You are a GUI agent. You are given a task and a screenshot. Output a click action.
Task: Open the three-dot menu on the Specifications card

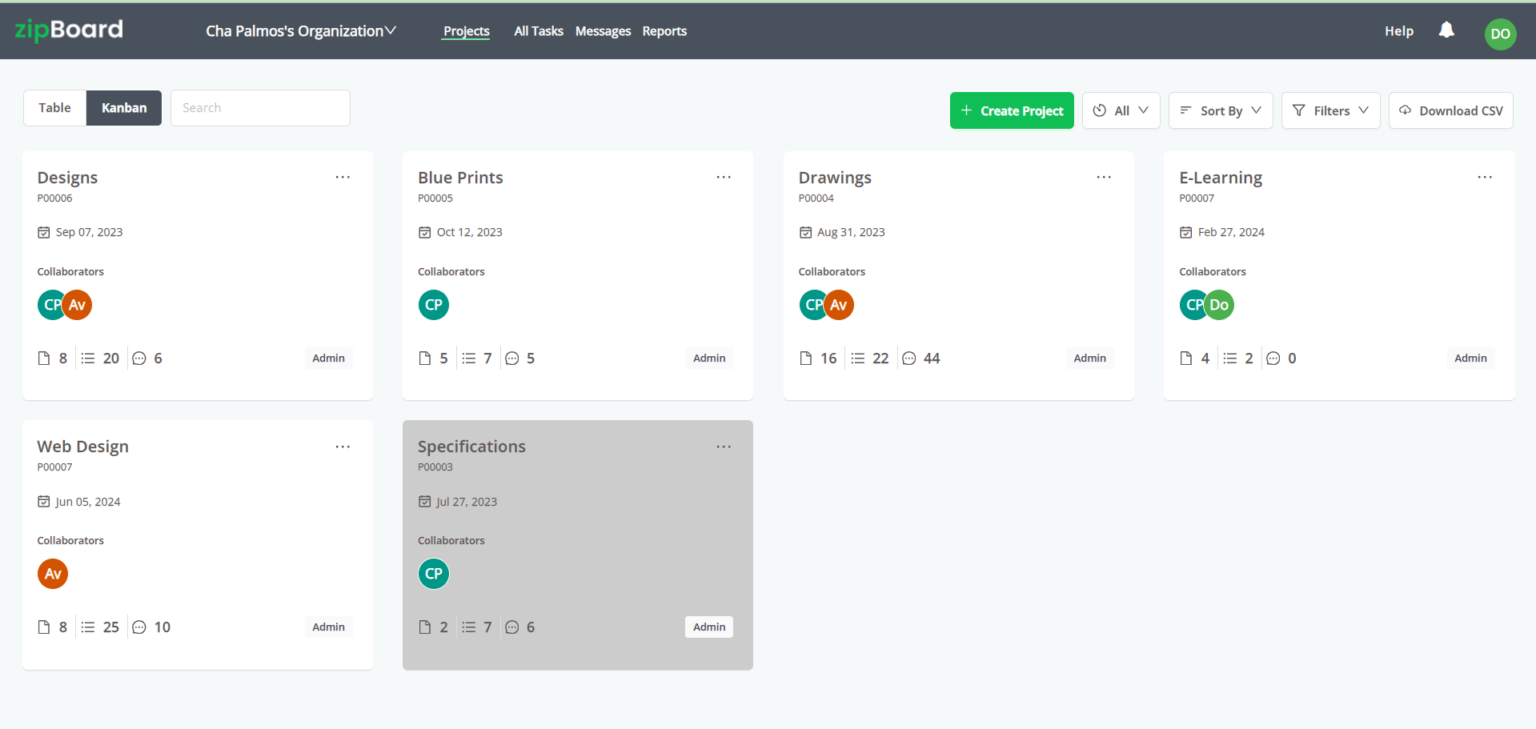coord(723,446)
